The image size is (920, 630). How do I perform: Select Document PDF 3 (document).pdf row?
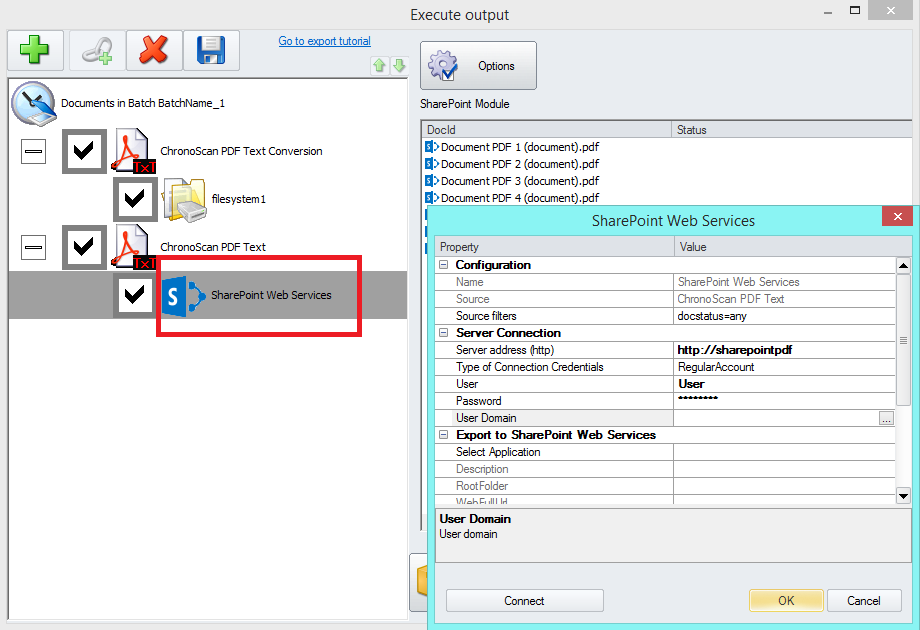(520, 181)
